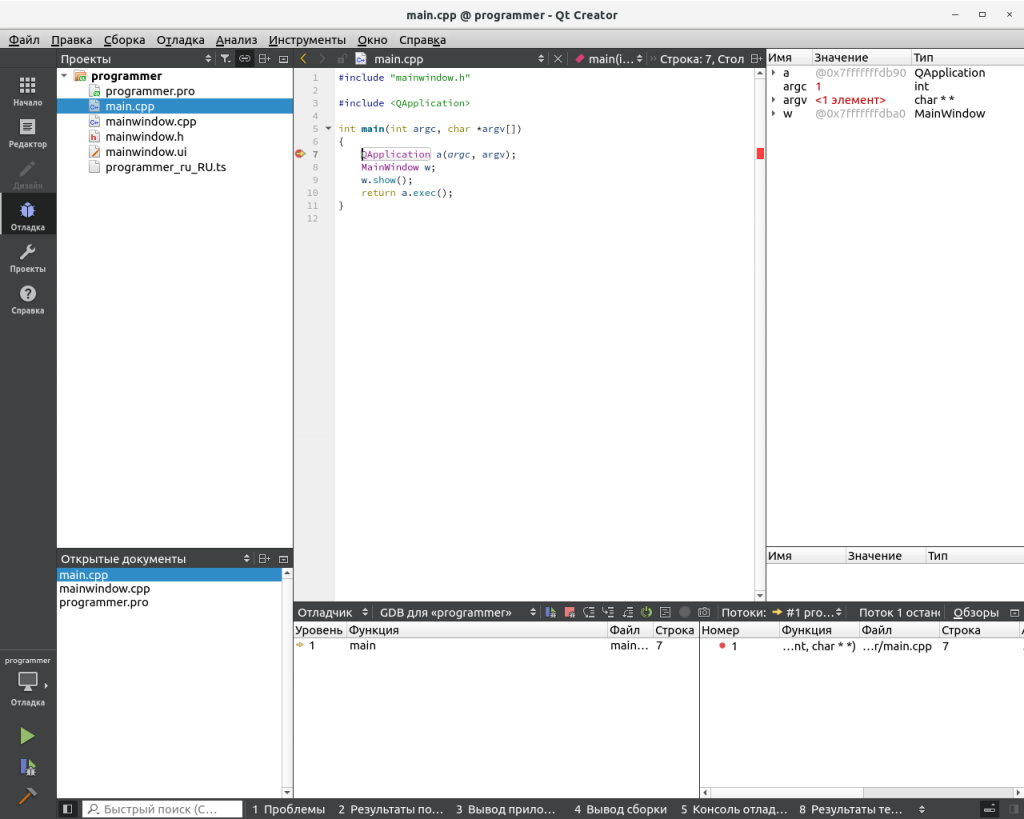Step over in debugger toolbar
The height and width of the screenshot is (819, 1024).
pos(589,612)
